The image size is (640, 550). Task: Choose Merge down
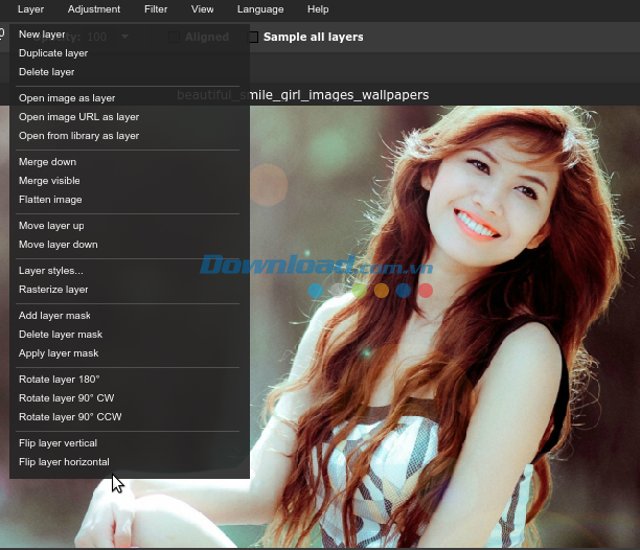(x=129, y=162)
